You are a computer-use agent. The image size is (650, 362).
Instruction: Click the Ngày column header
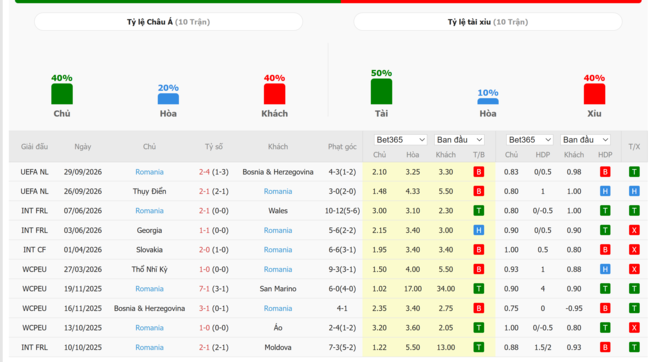(x=83, y=146)
